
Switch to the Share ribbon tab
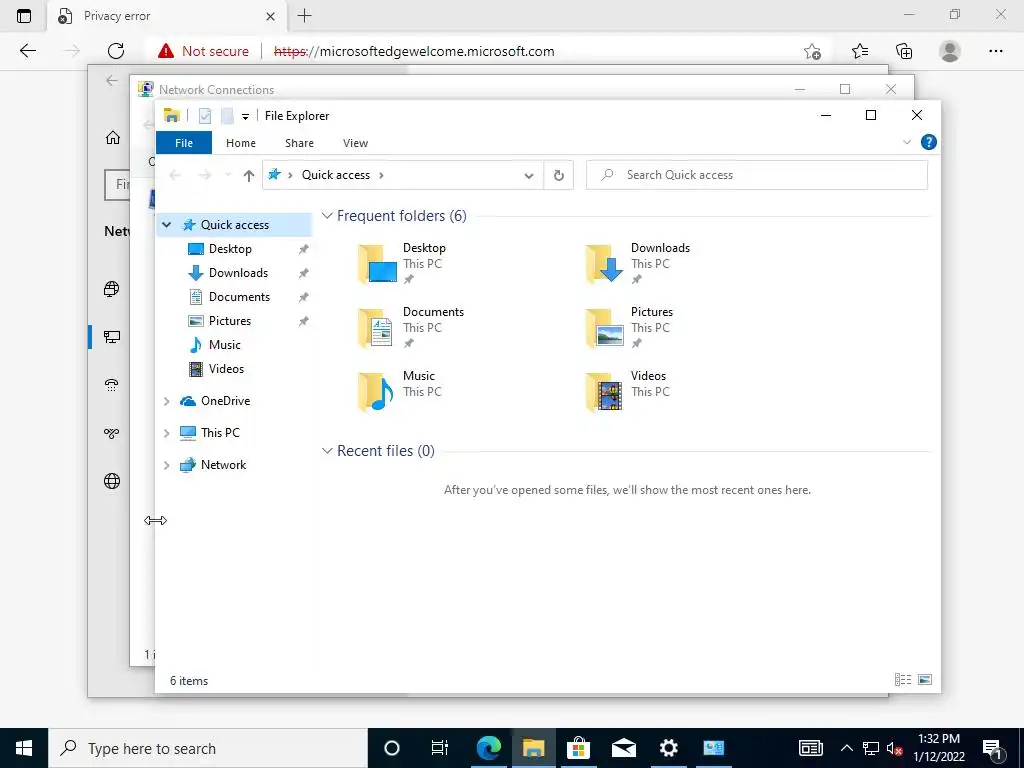tap(299, 143)
